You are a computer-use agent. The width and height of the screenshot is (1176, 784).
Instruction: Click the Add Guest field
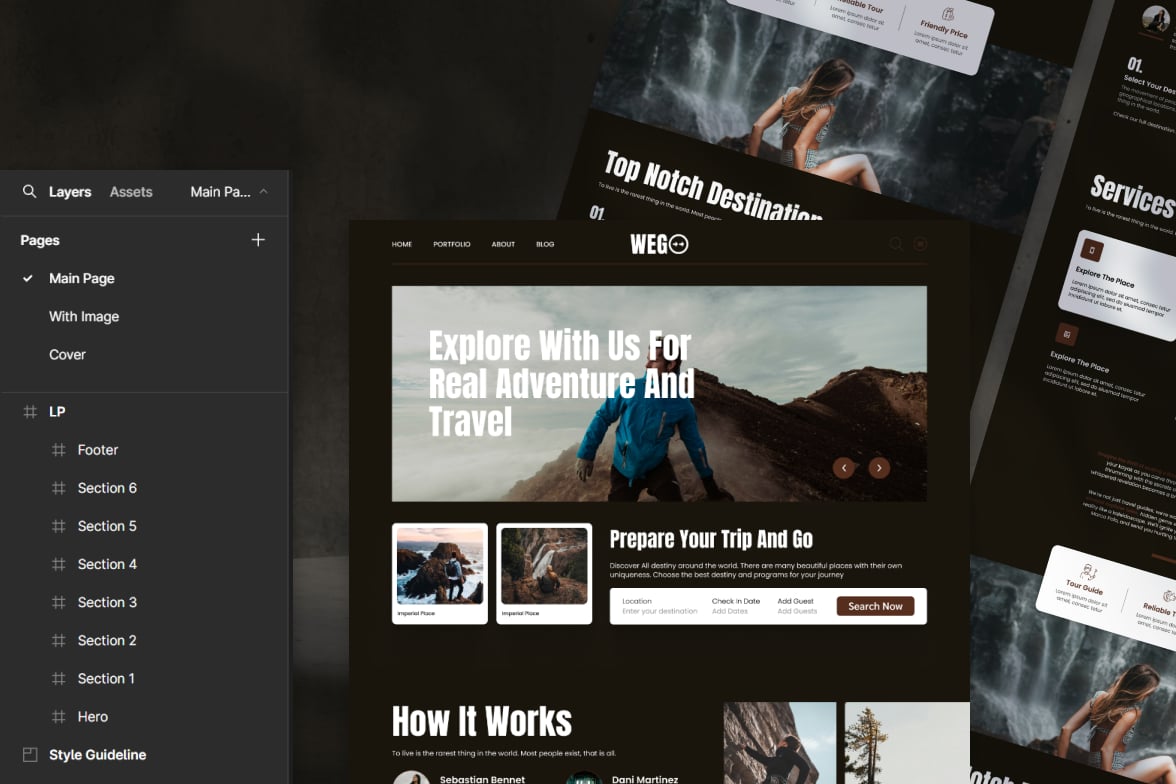(x=797, y=606)
